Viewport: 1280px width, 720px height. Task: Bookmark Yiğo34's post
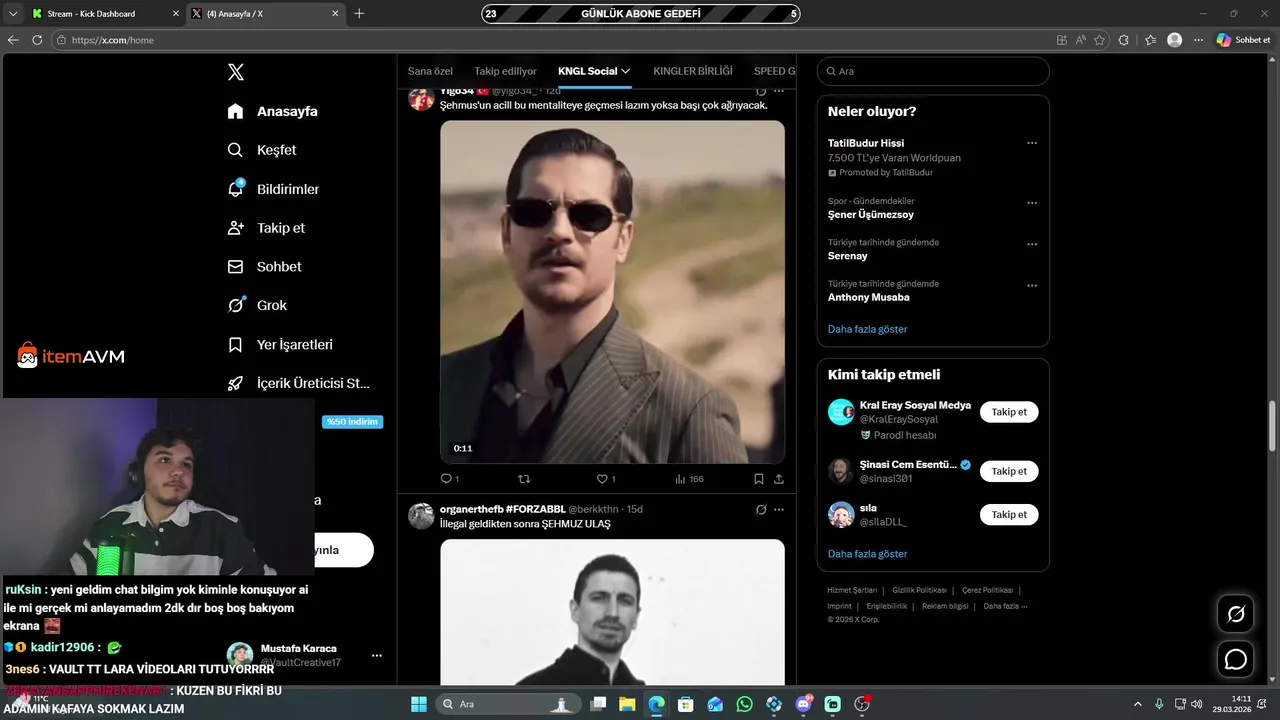click(x=759, y=479)
